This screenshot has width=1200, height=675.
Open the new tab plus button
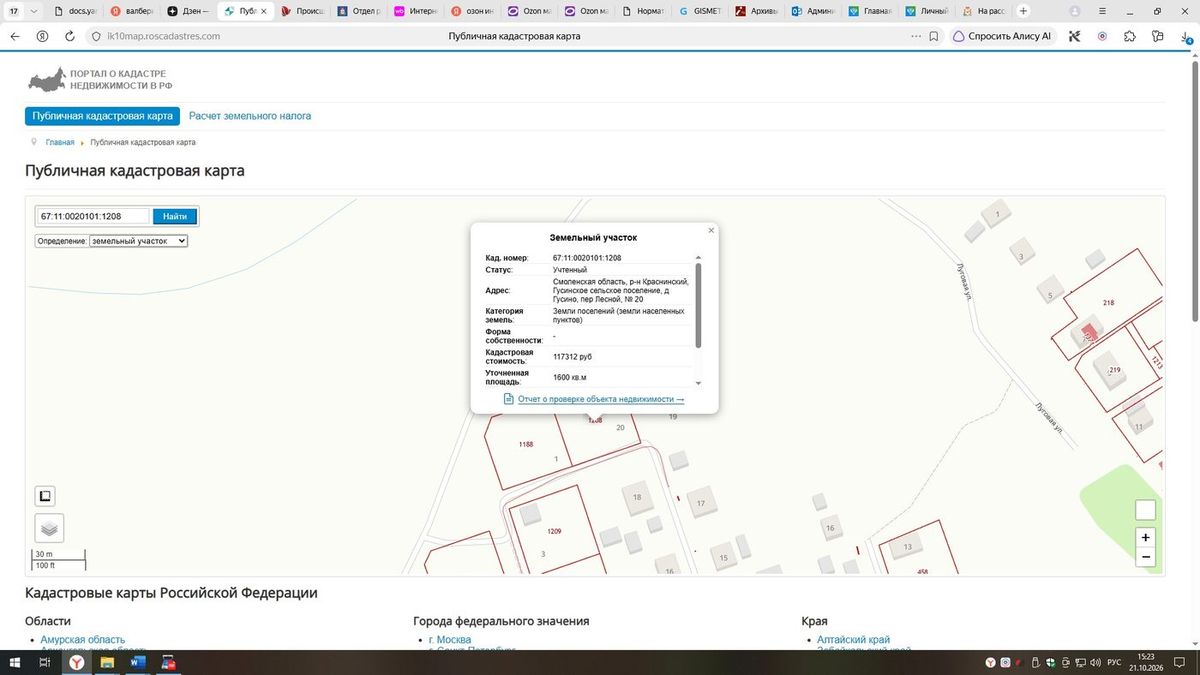[1023, 11]
